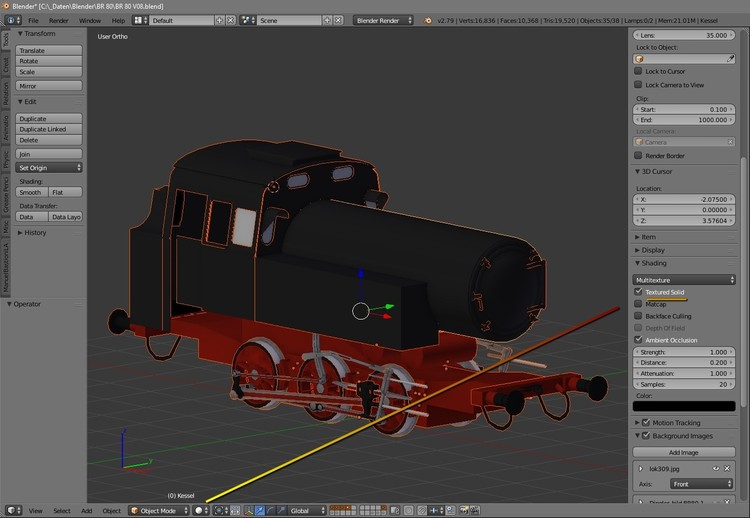Click the Mirror button
The width and height of the screenshot is (750, 518).
click(49, 86)
